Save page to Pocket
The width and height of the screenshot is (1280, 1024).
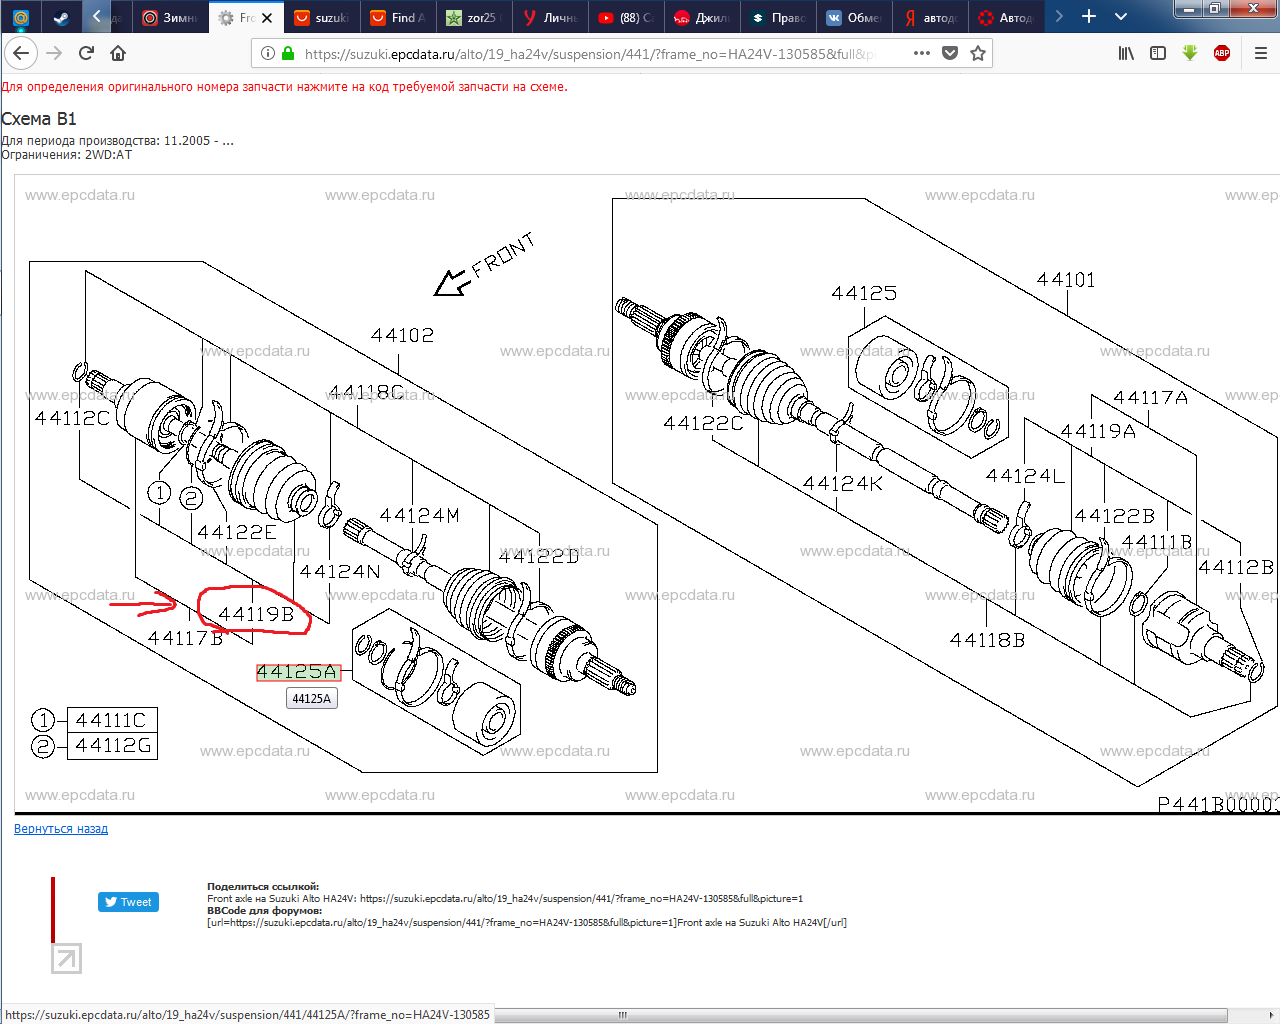point(950,53)
